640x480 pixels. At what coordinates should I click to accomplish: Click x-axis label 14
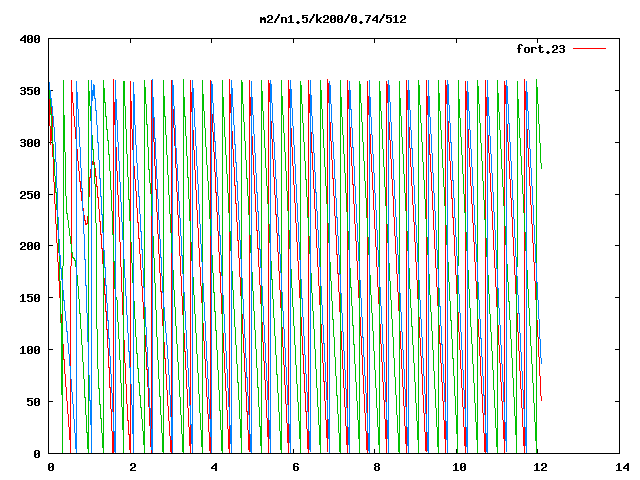click(x=622, y=467)
